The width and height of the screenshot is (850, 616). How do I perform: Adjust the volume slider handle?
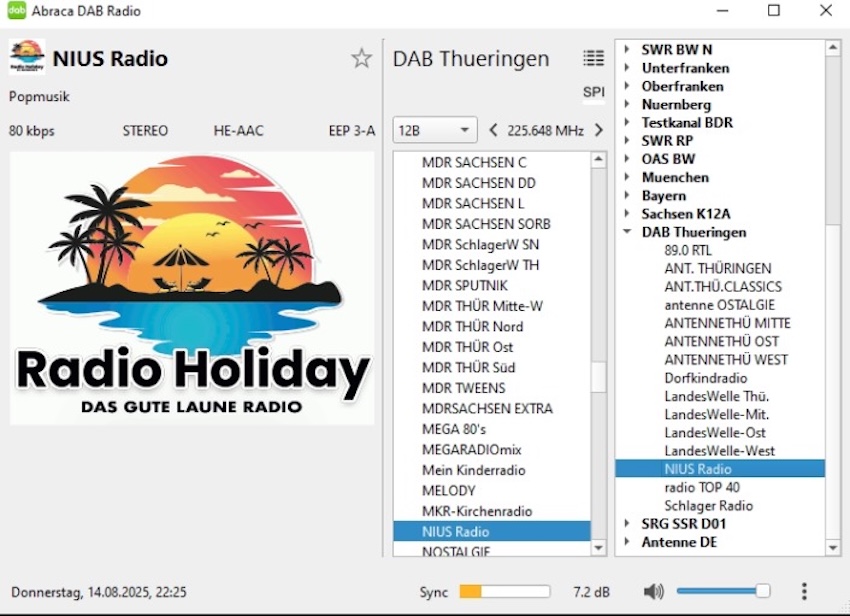coord(763,591)
